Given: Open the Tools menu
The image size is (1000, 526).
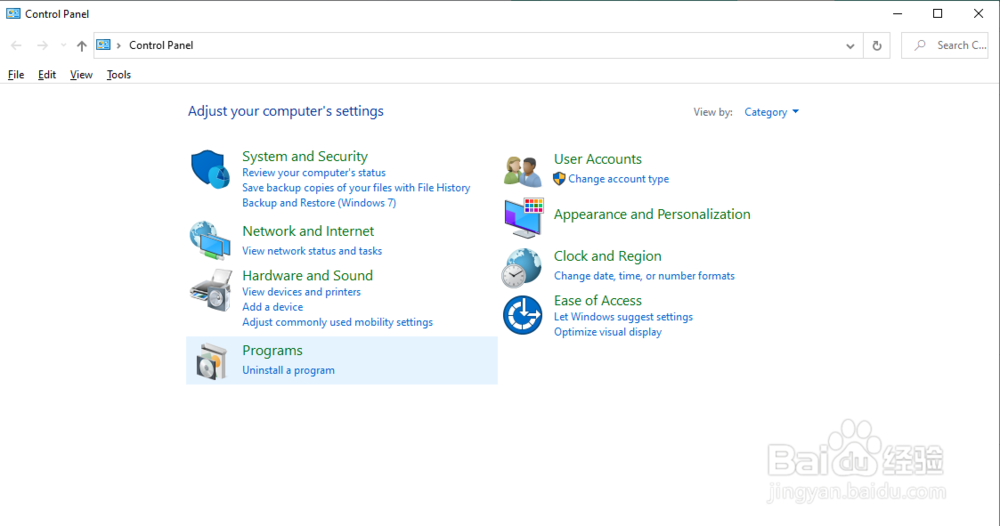Looking at the screenshot, I should point(119,75).
